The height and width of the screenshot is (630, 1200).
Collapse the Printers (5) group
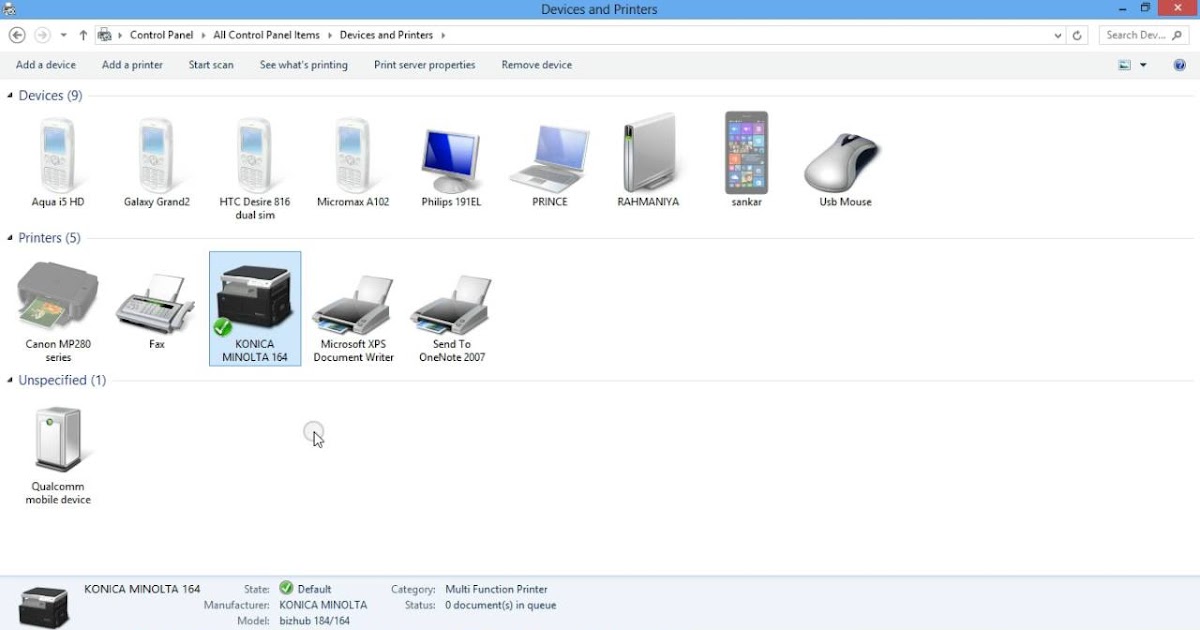10,238
